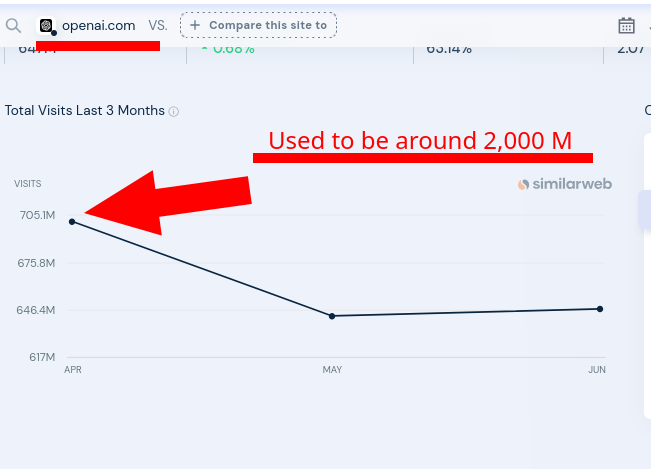
Task: Click the JUN month label
Action: (597, 370)
